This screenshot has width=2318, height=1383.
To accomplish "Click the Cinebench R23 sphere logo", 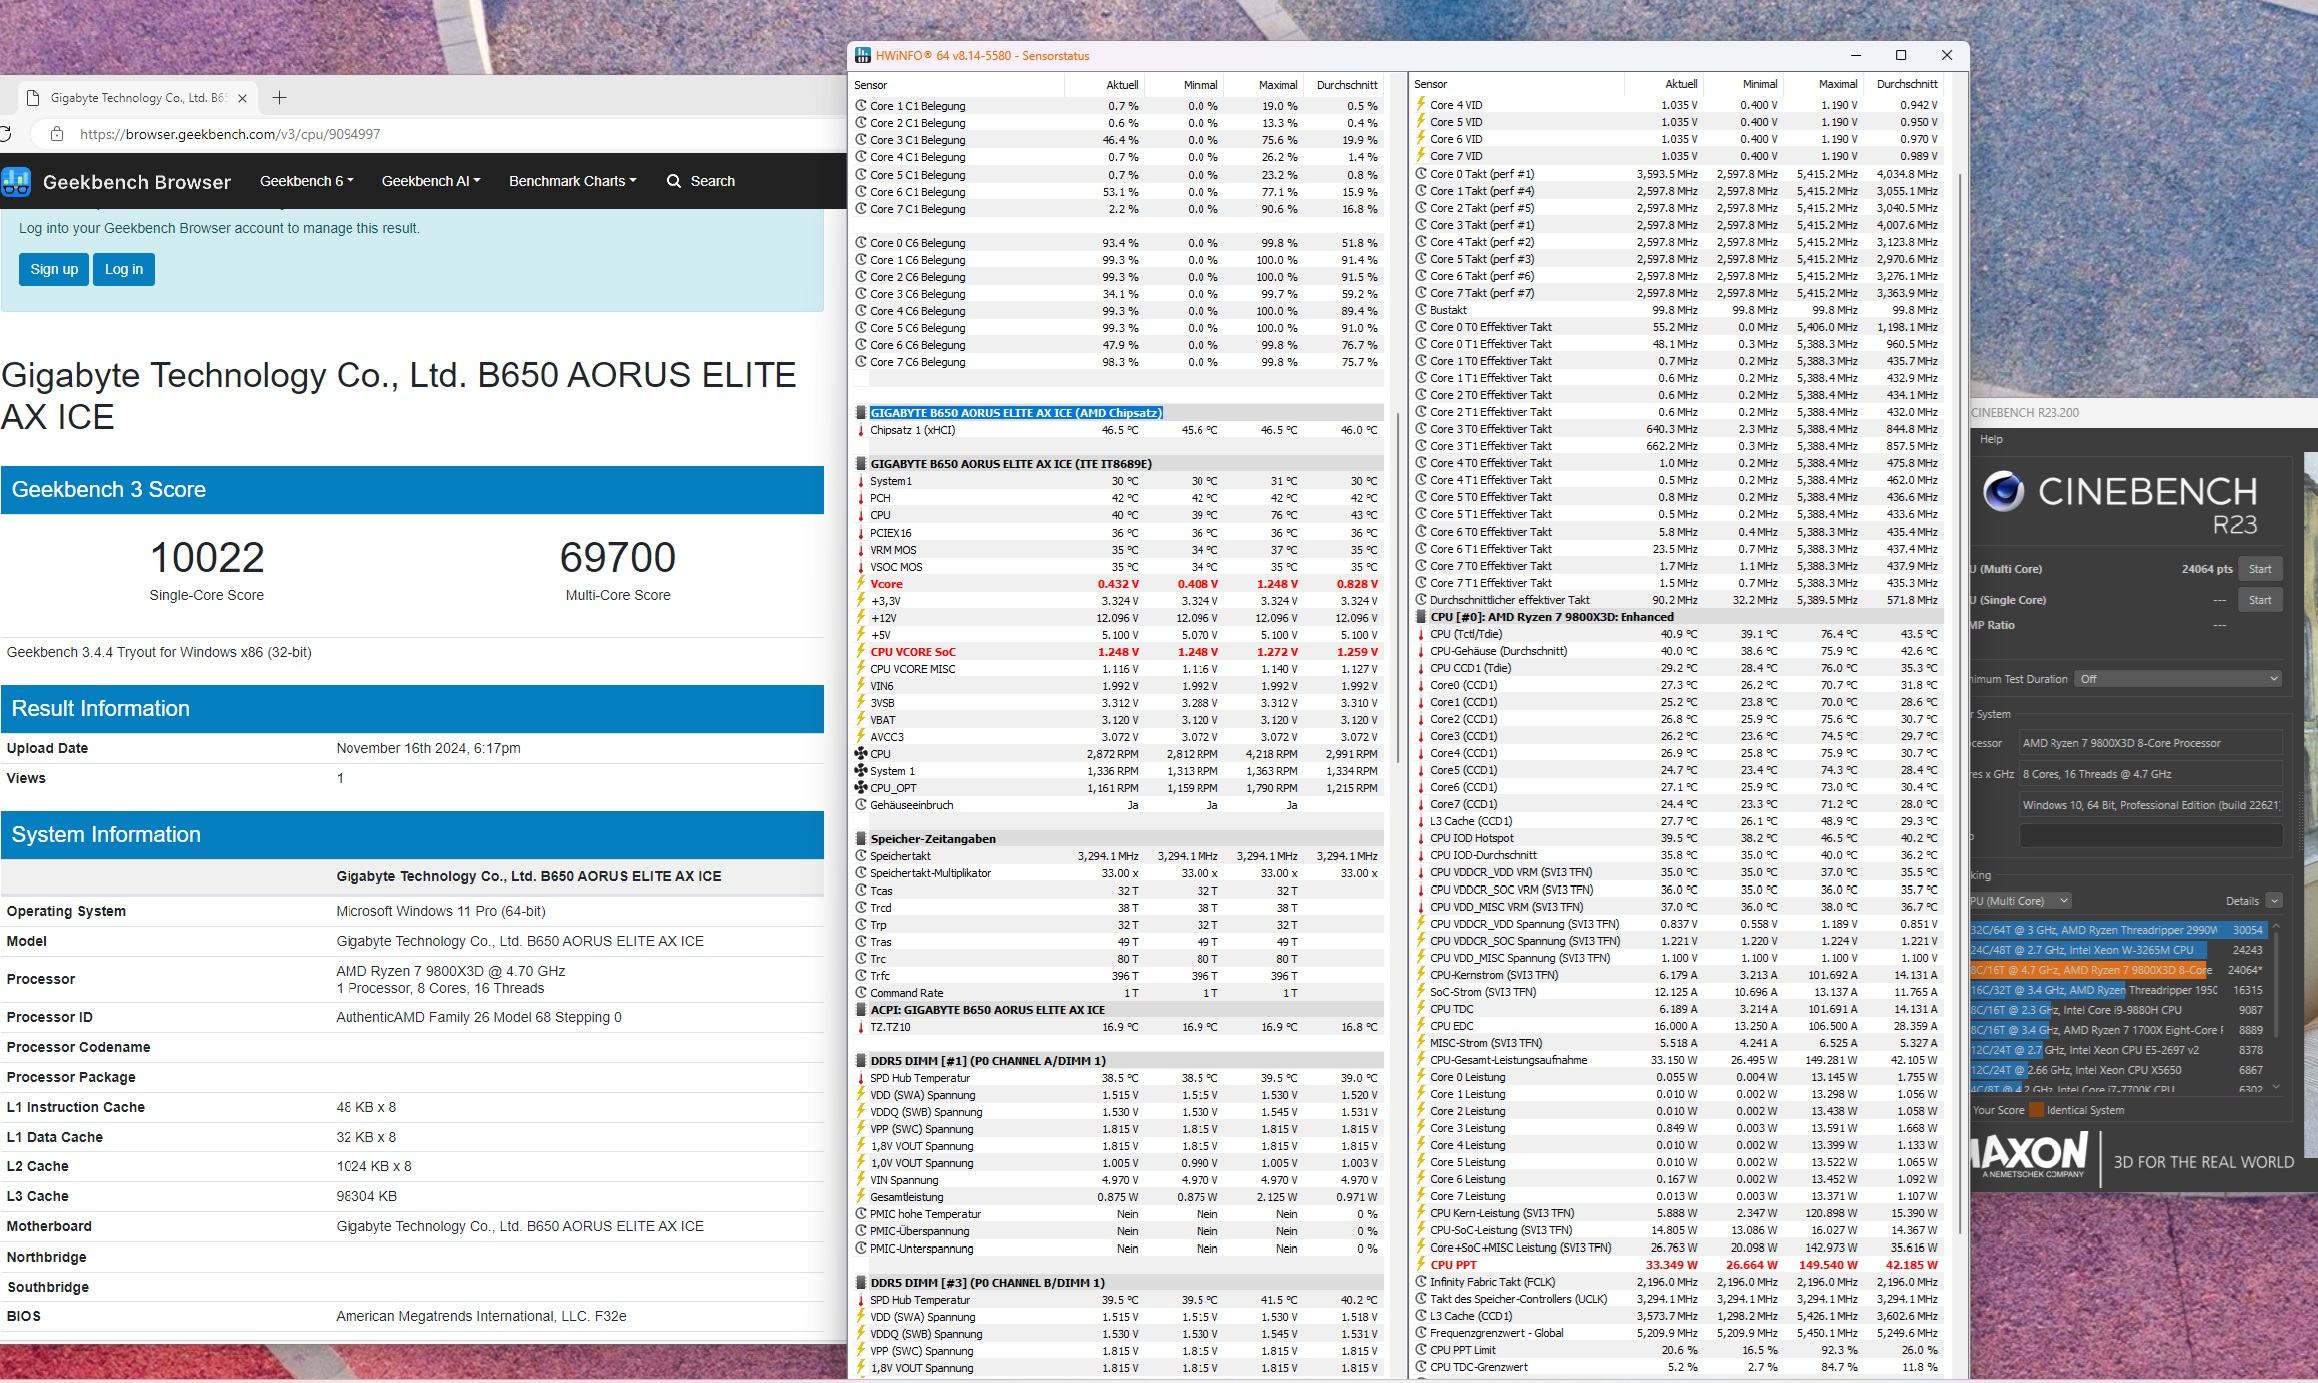I will [2004, 492].
